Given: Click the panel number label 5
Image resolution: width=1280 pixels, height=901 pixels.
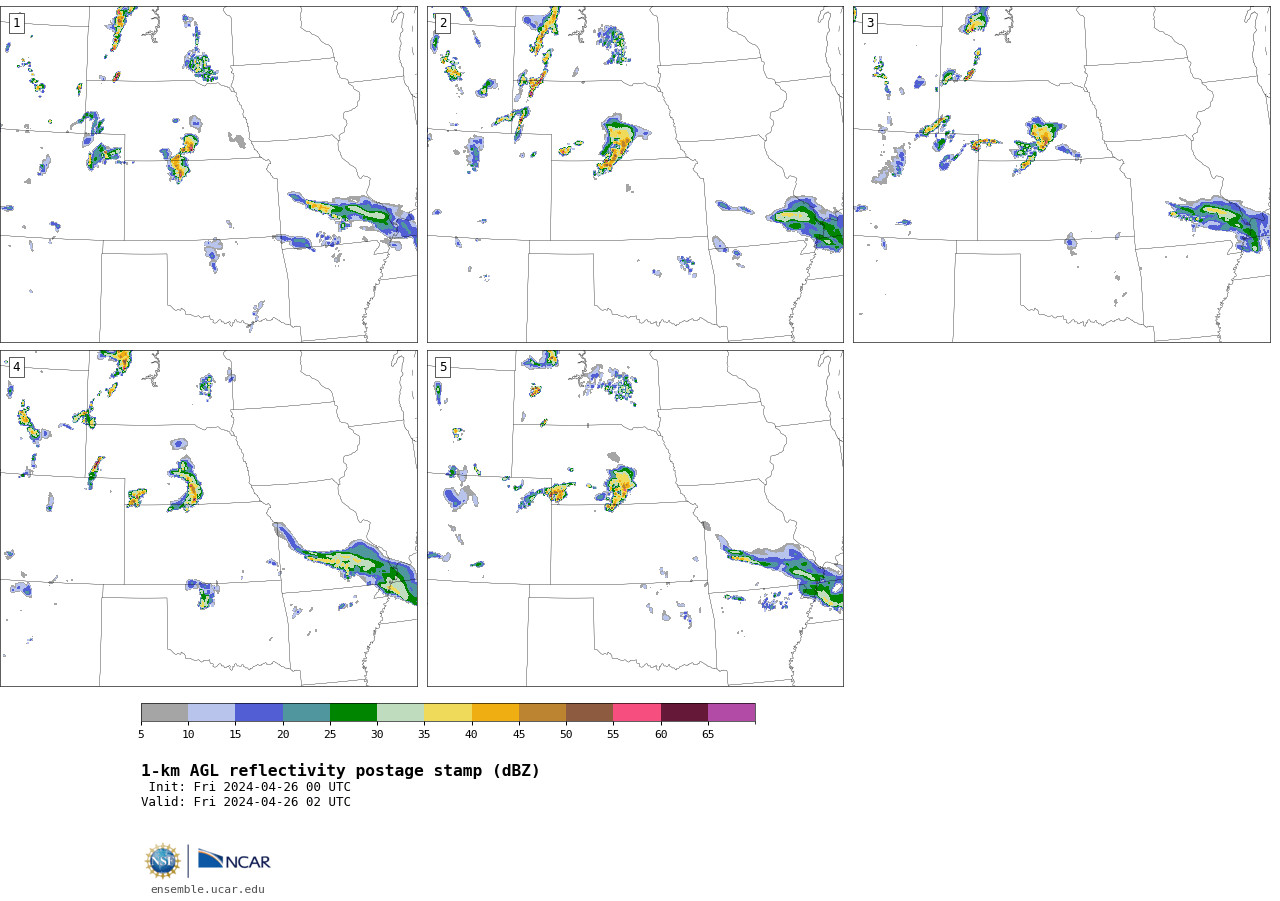Looking at the screenshot, I should (x=443, y=367).
